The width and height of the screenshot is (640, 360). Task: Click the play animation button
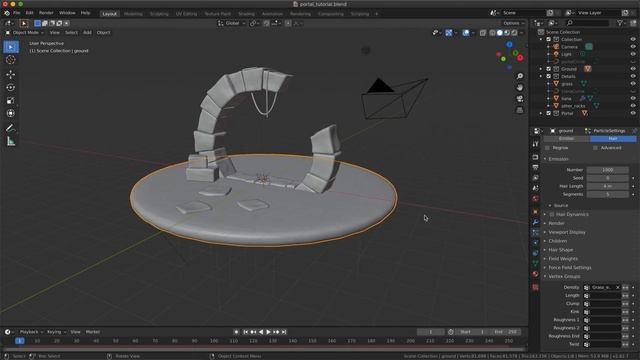coord(268,332)
